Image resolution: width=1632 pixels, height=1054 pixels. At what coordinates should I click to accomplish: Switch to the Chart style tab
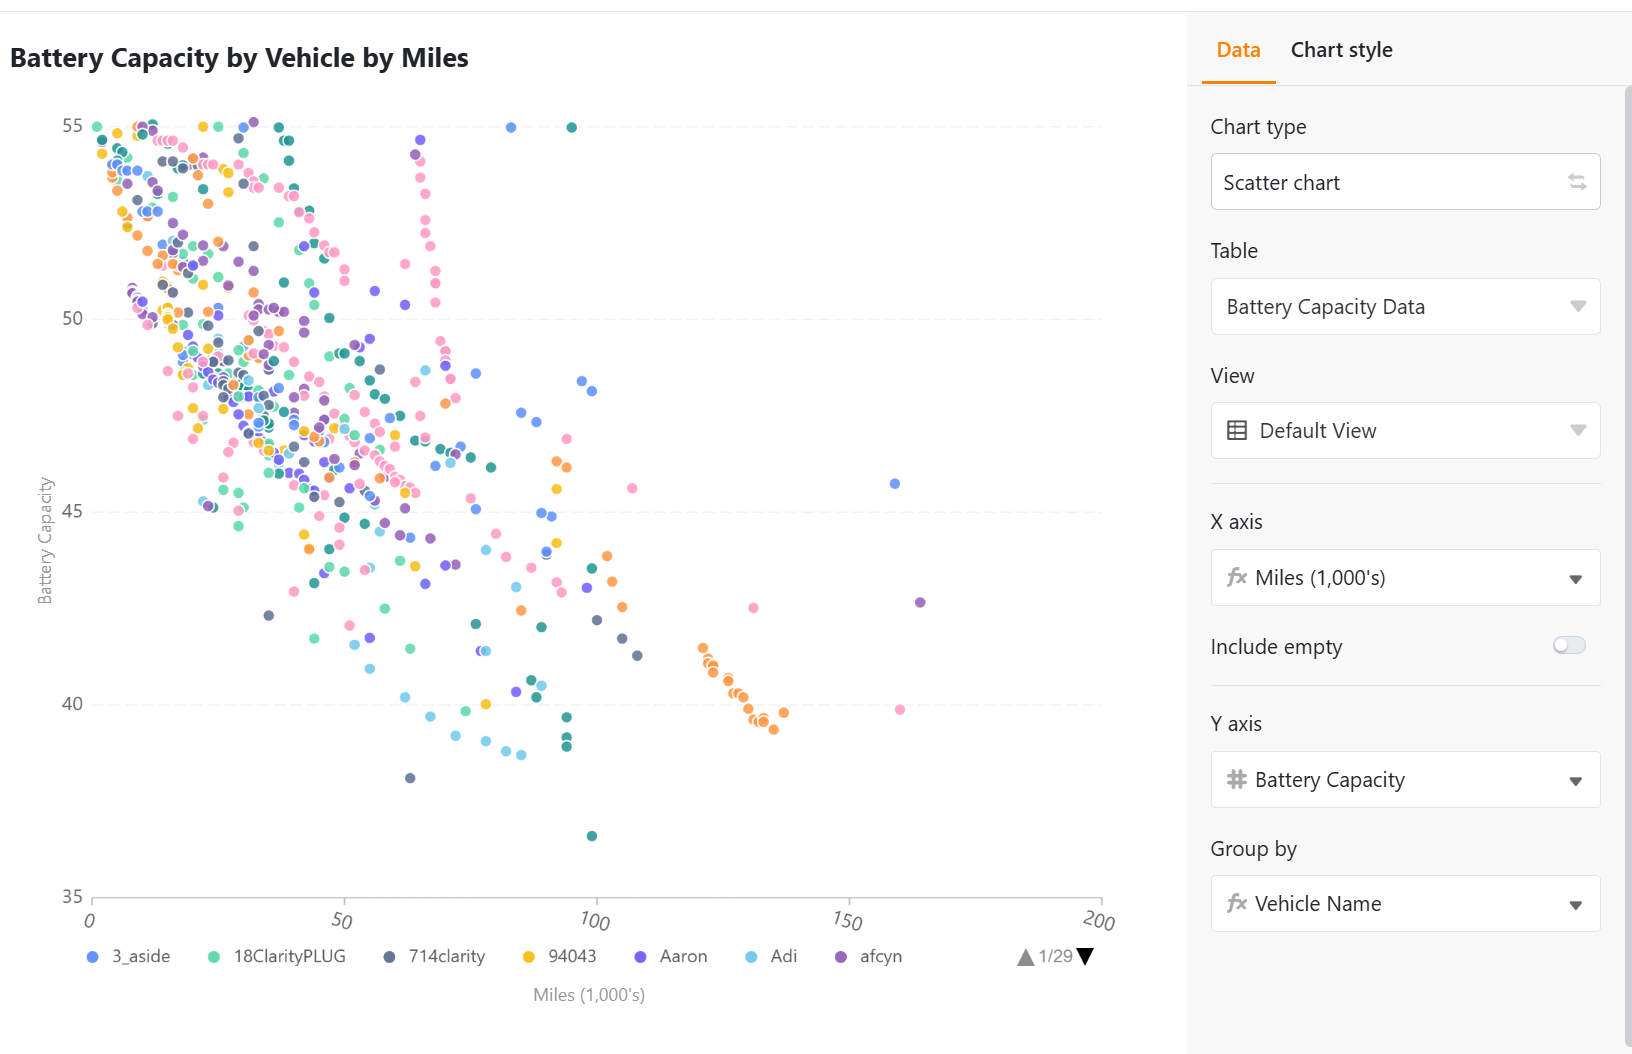pyautogui.click(x=1341, y=50)
